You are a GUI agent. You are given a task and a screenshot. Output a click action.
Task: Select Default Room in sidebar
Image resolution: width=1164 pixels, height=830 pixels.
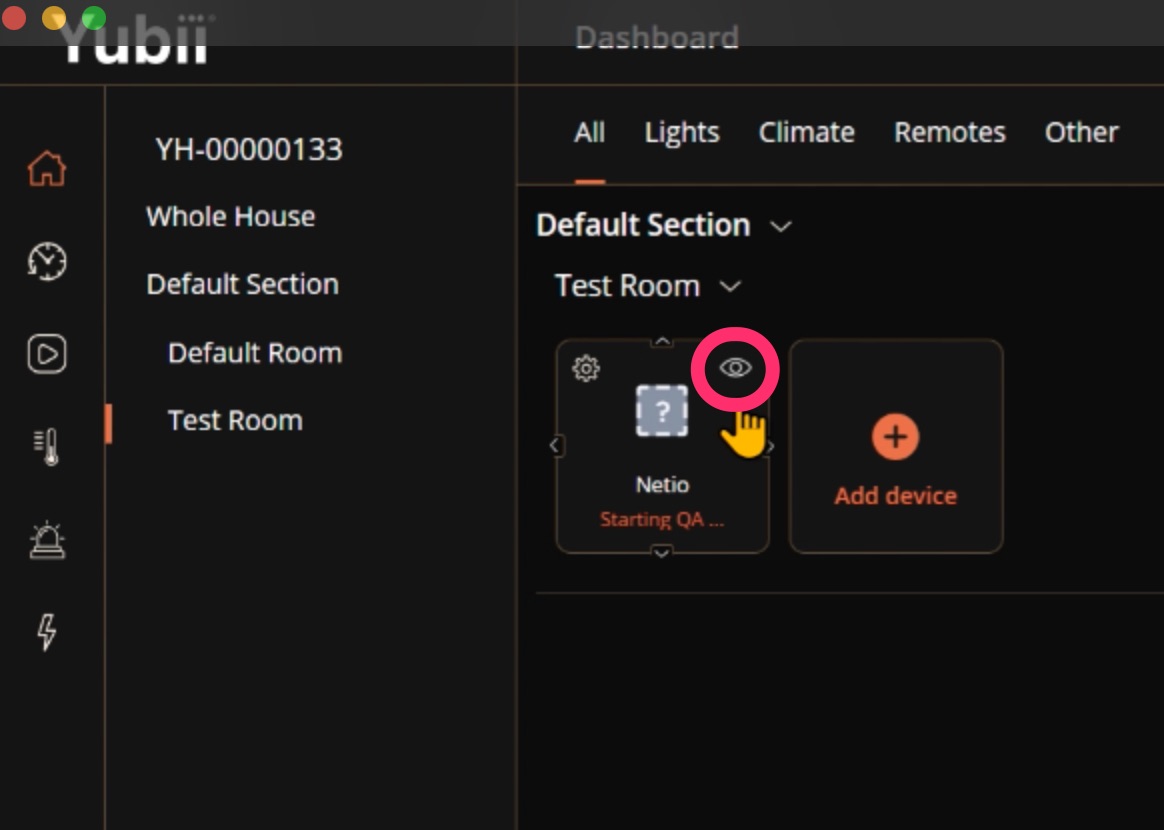pyautogui.click(x=255, y=353)
